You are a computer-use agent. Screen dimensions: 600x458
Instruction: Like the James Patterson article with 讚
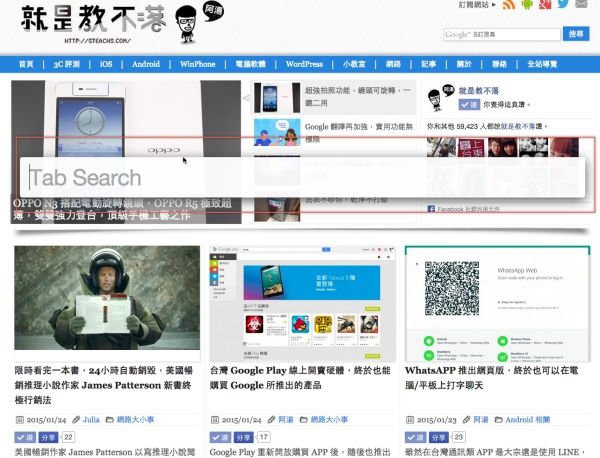[x=25, y=437]
